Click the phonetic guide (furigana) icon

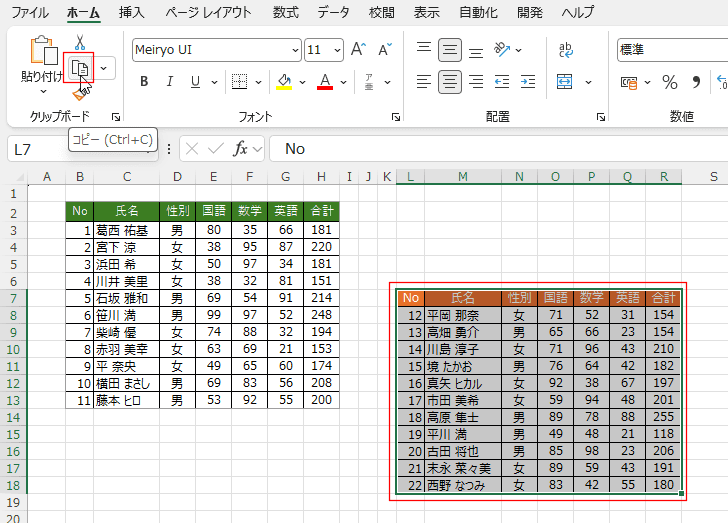[369, 82]
